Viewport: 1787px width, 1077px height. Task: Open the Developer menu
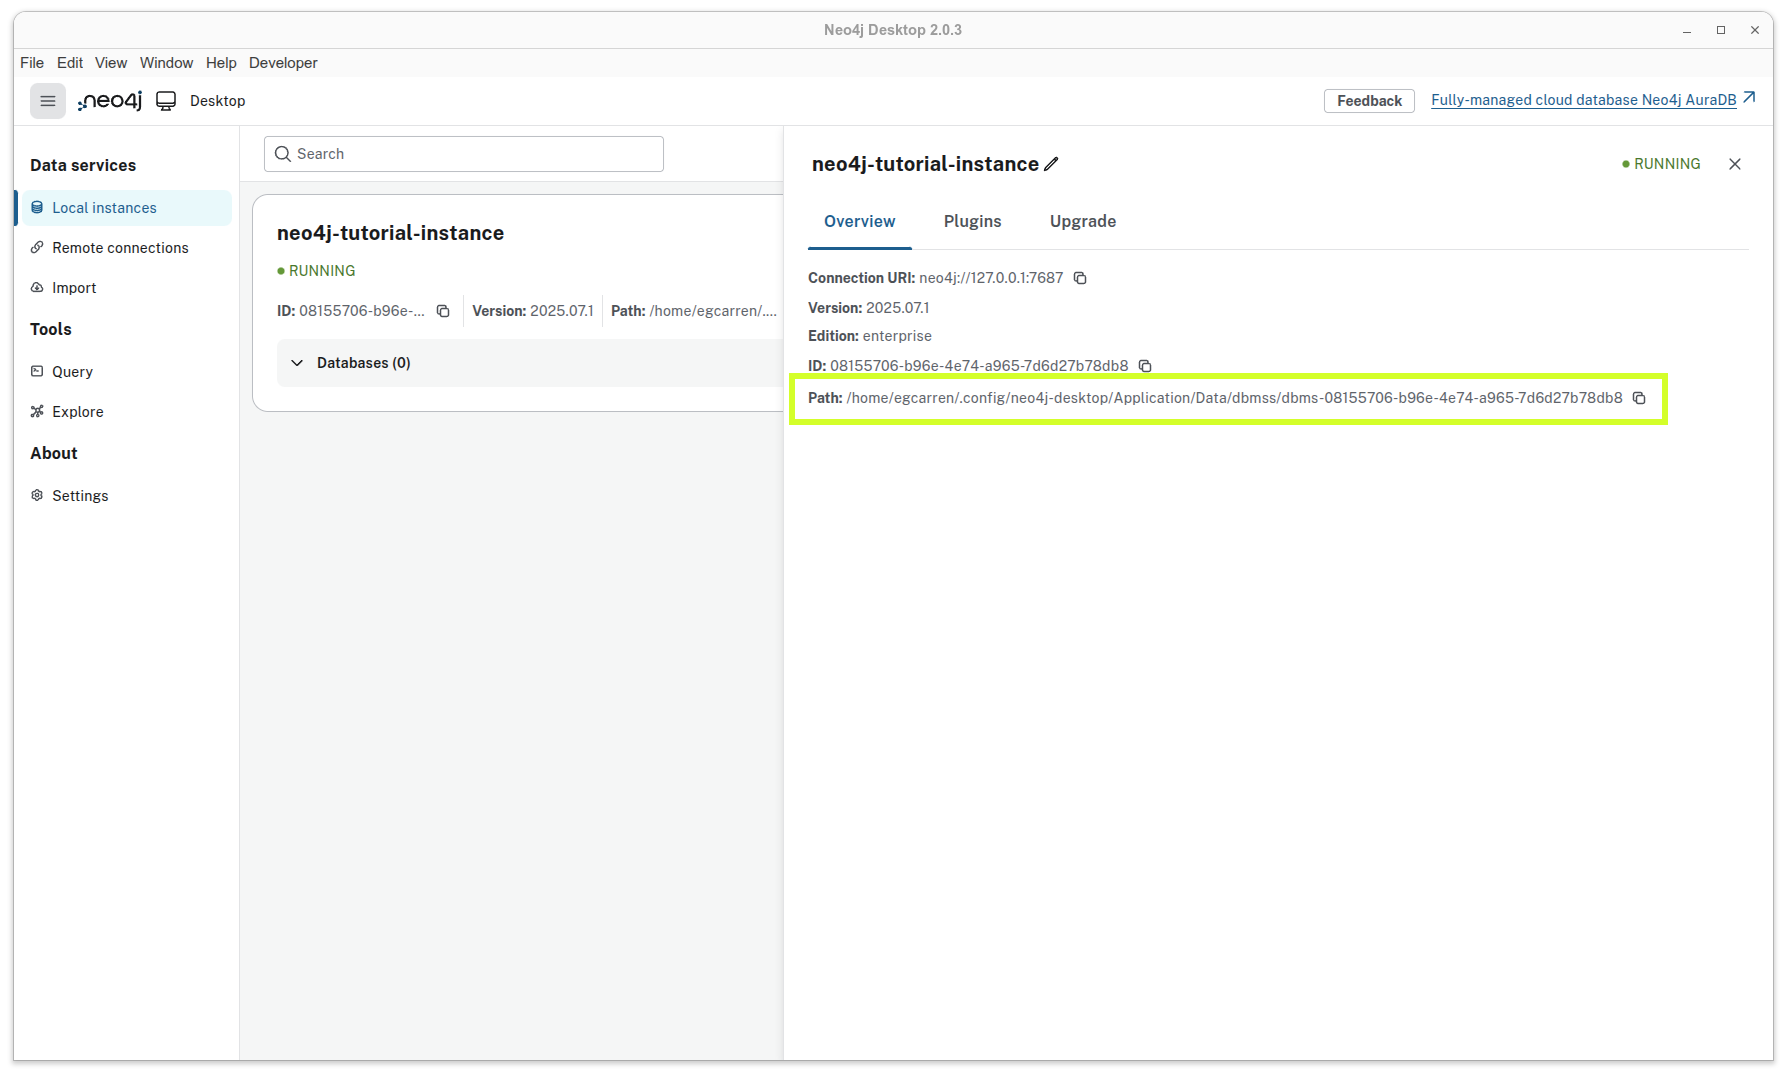tap(283, 63)
